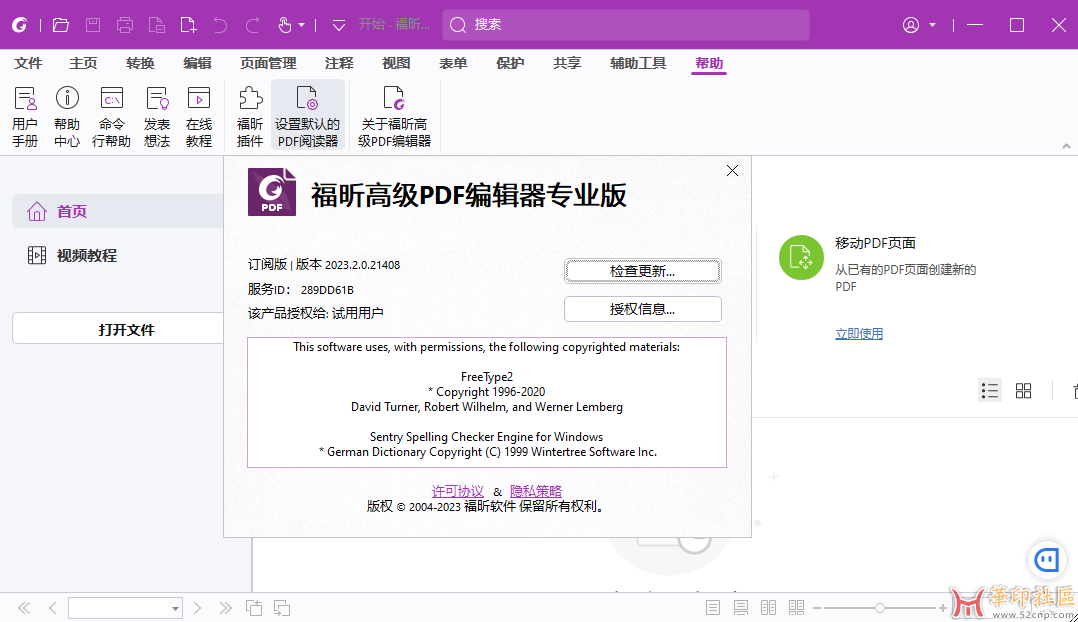Click the 授权信息... button
Screen dimensions: 1078x622
643,309
